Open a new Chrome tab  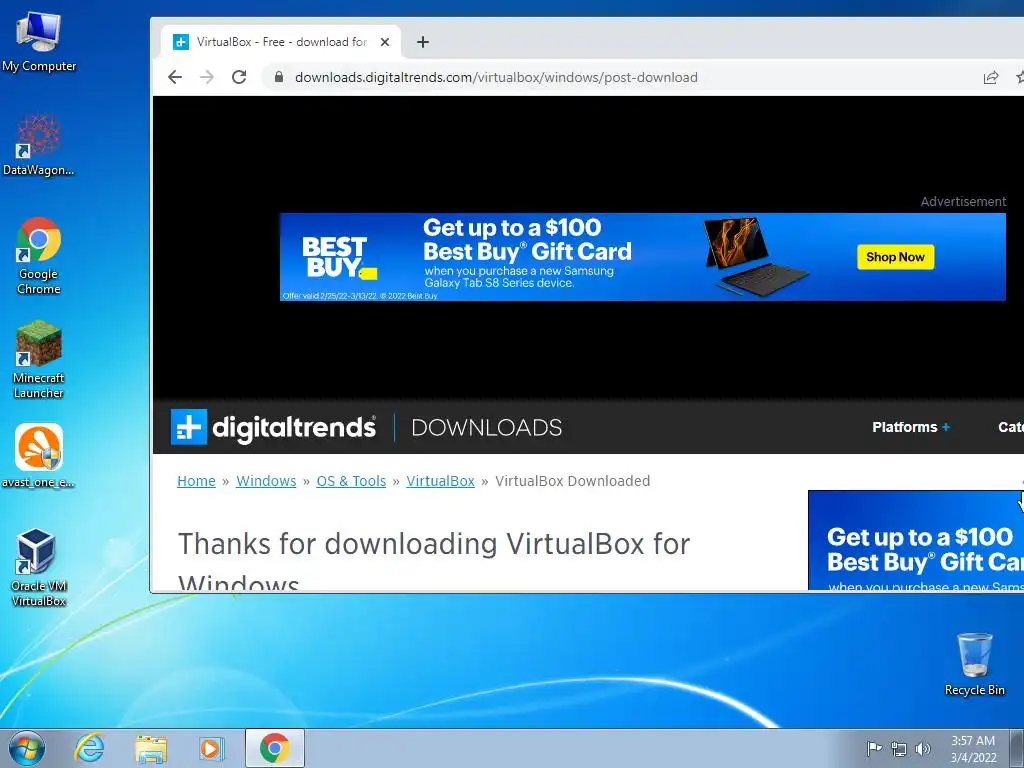[423, 42]
